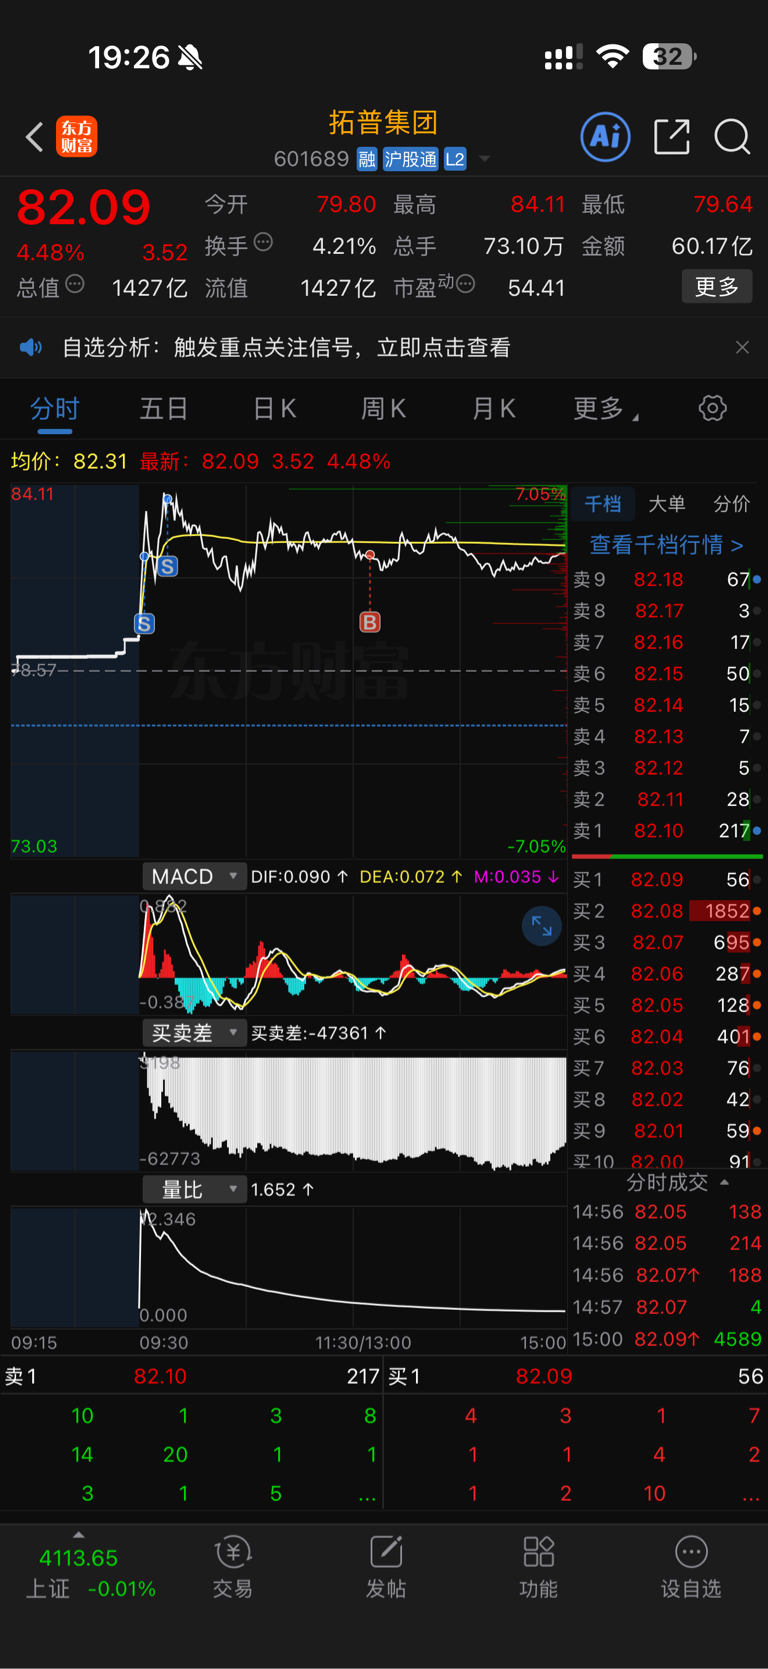Open 查看千档行情 link
The image size is (768, 1669).
point(666,545)
